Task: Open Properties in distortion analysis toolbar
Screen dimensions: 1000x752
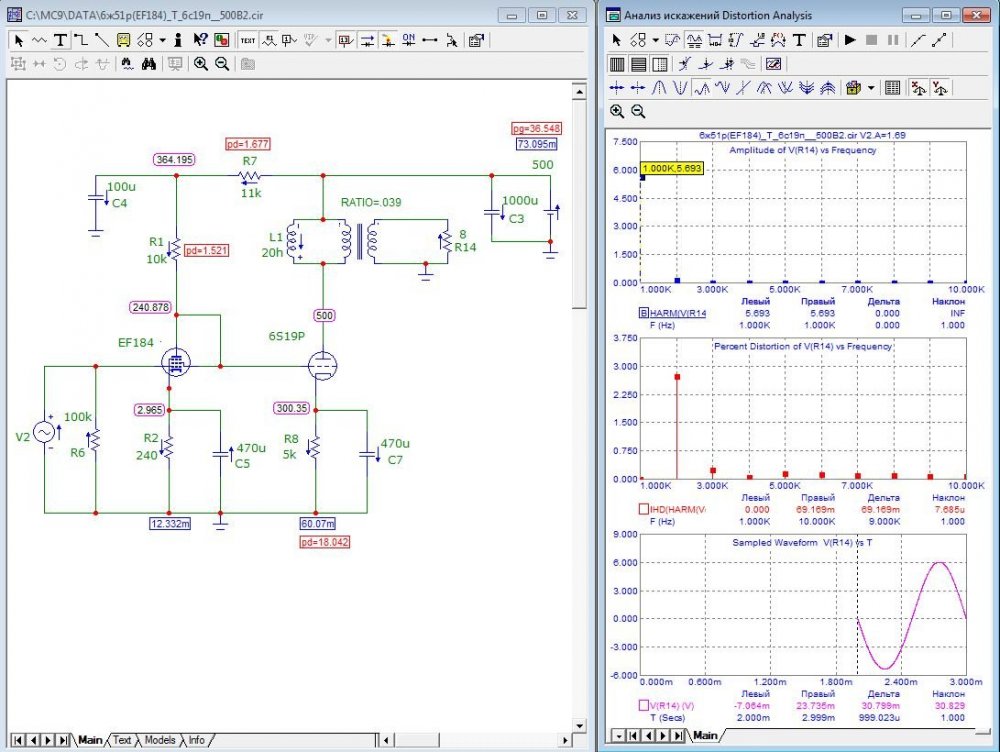Action: 824,41
